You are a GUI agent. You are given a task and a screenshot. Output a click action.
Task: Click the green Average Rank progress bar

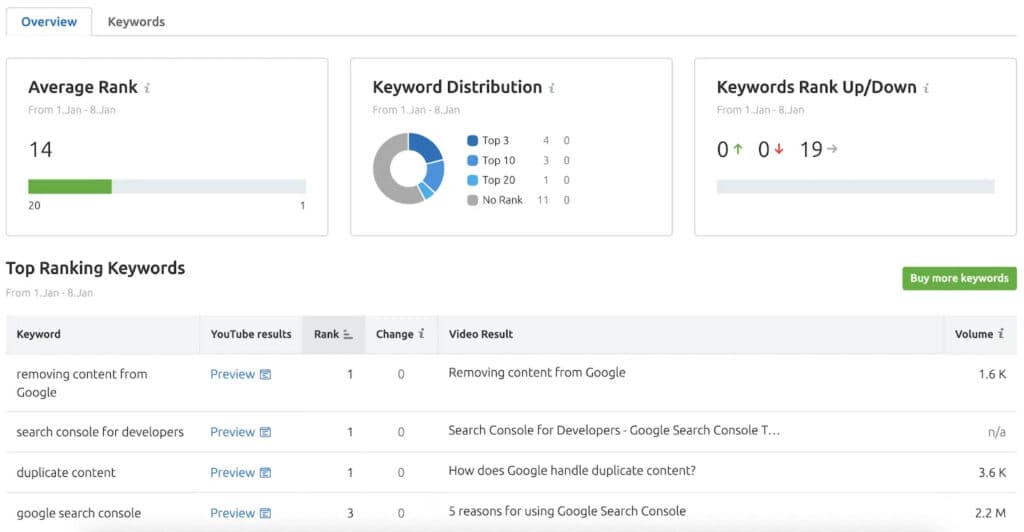coord(70,186)
